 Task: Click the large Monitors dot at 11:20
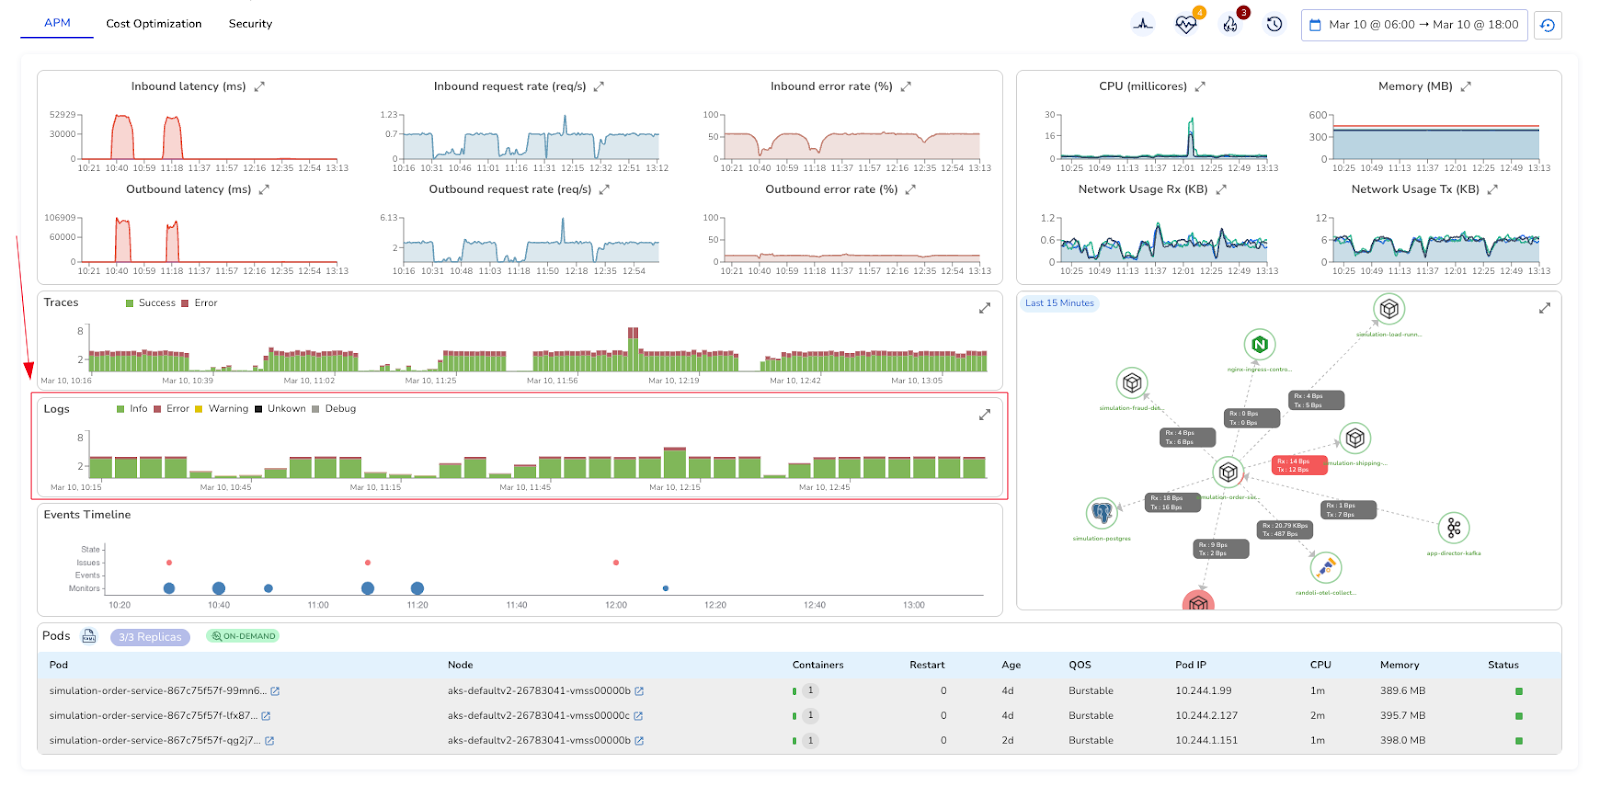pos(417,589)
